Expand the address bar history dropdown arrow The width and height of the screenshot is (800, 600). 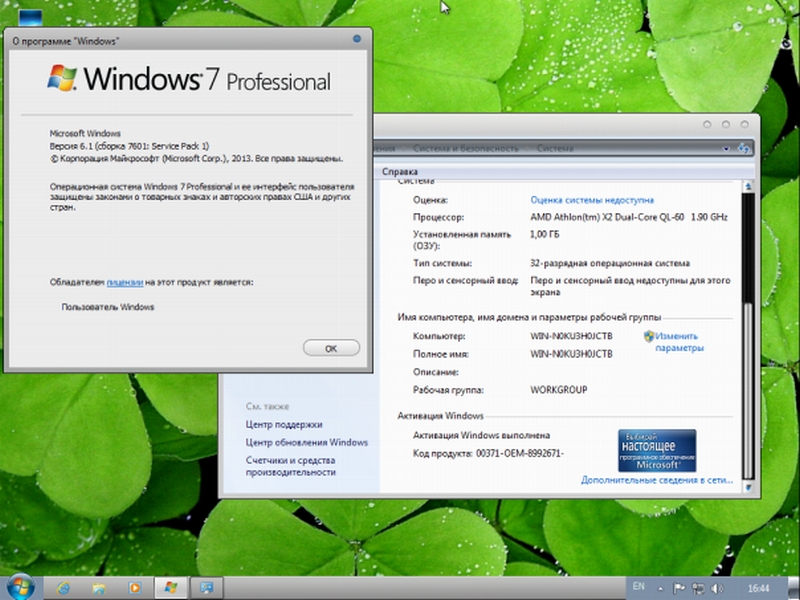725,148
